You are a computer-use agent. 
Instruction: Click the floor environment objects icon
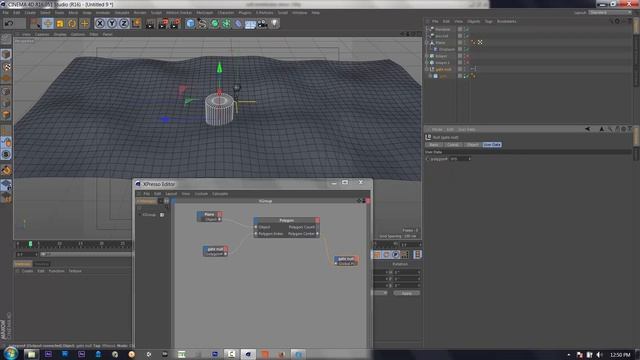coord(250,24)
